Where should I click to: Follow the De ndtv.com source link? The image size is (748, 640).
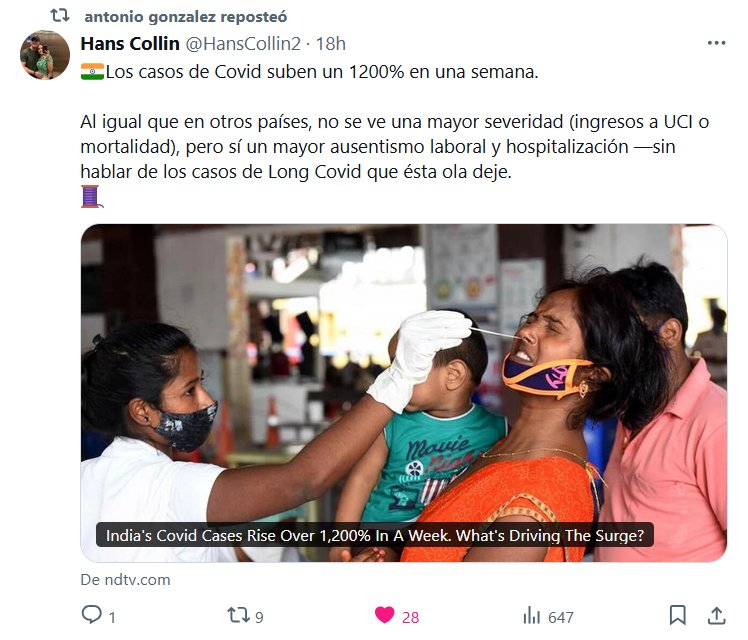tap(125, 579)
